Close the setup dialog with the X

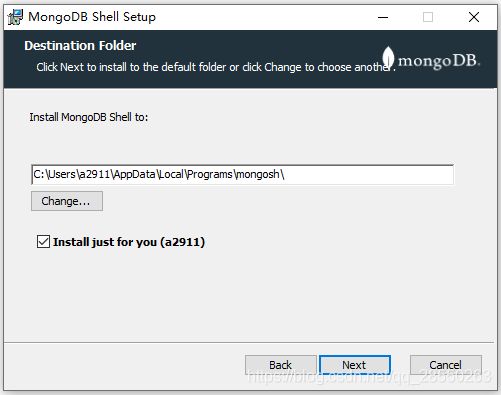point(474,17)
